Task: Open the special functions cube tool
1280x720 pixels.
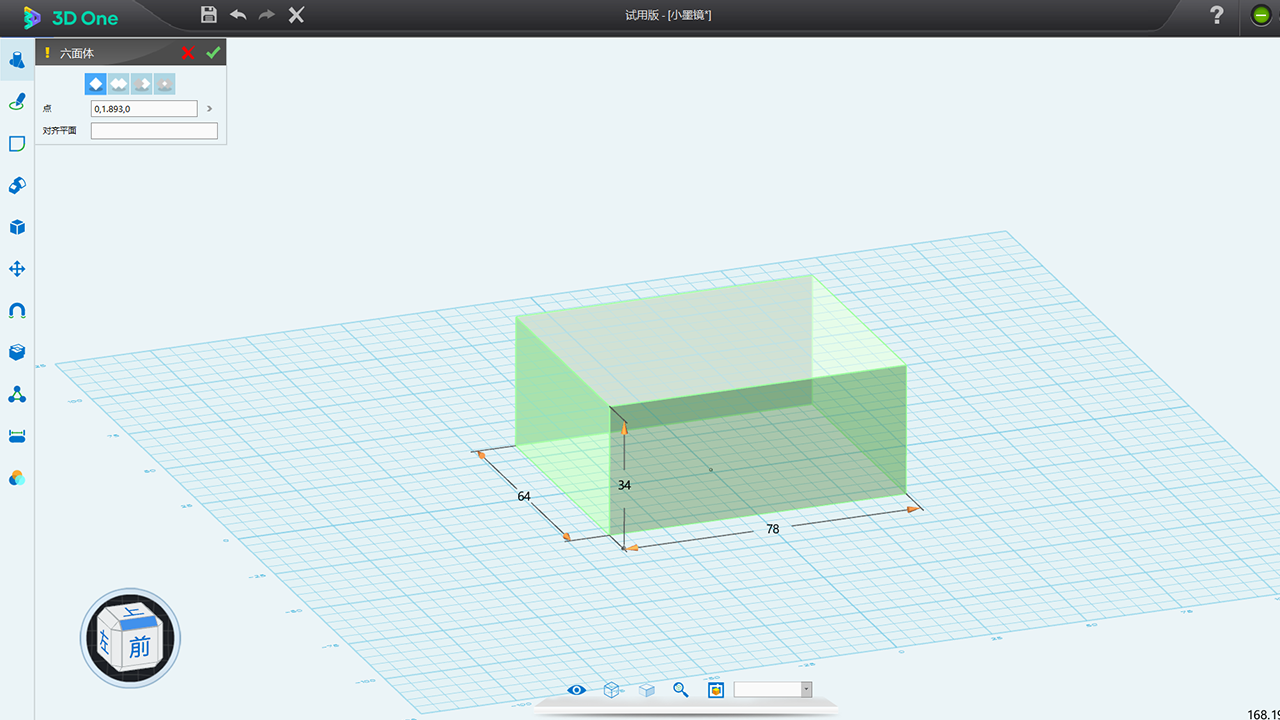Action: click(17, 227)
